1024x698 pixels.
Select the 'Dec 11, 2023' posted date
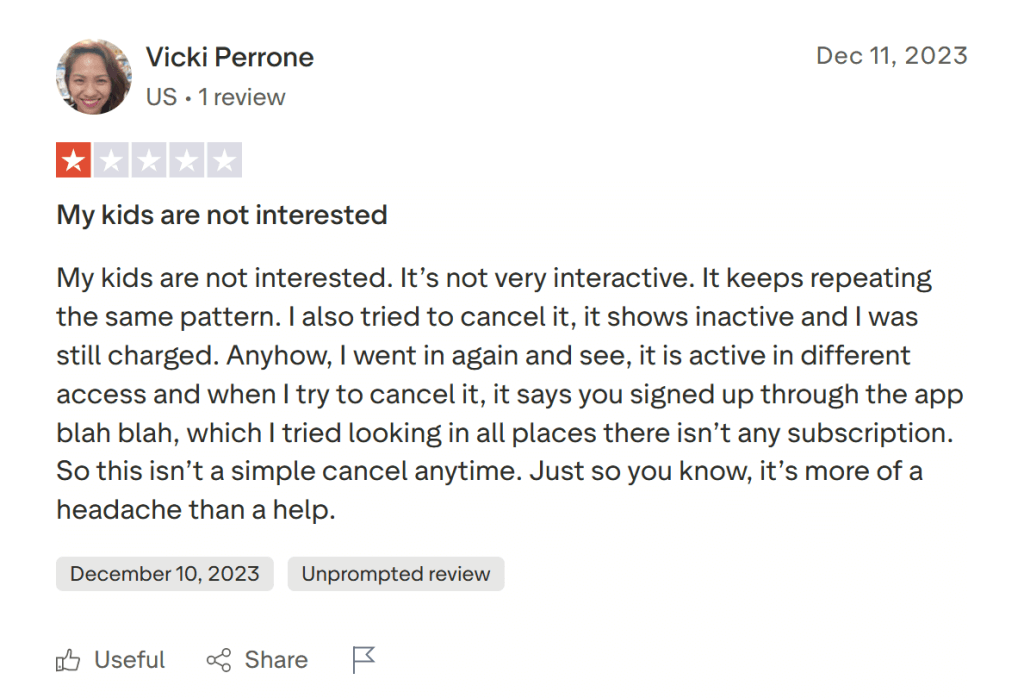pos(893,56)
